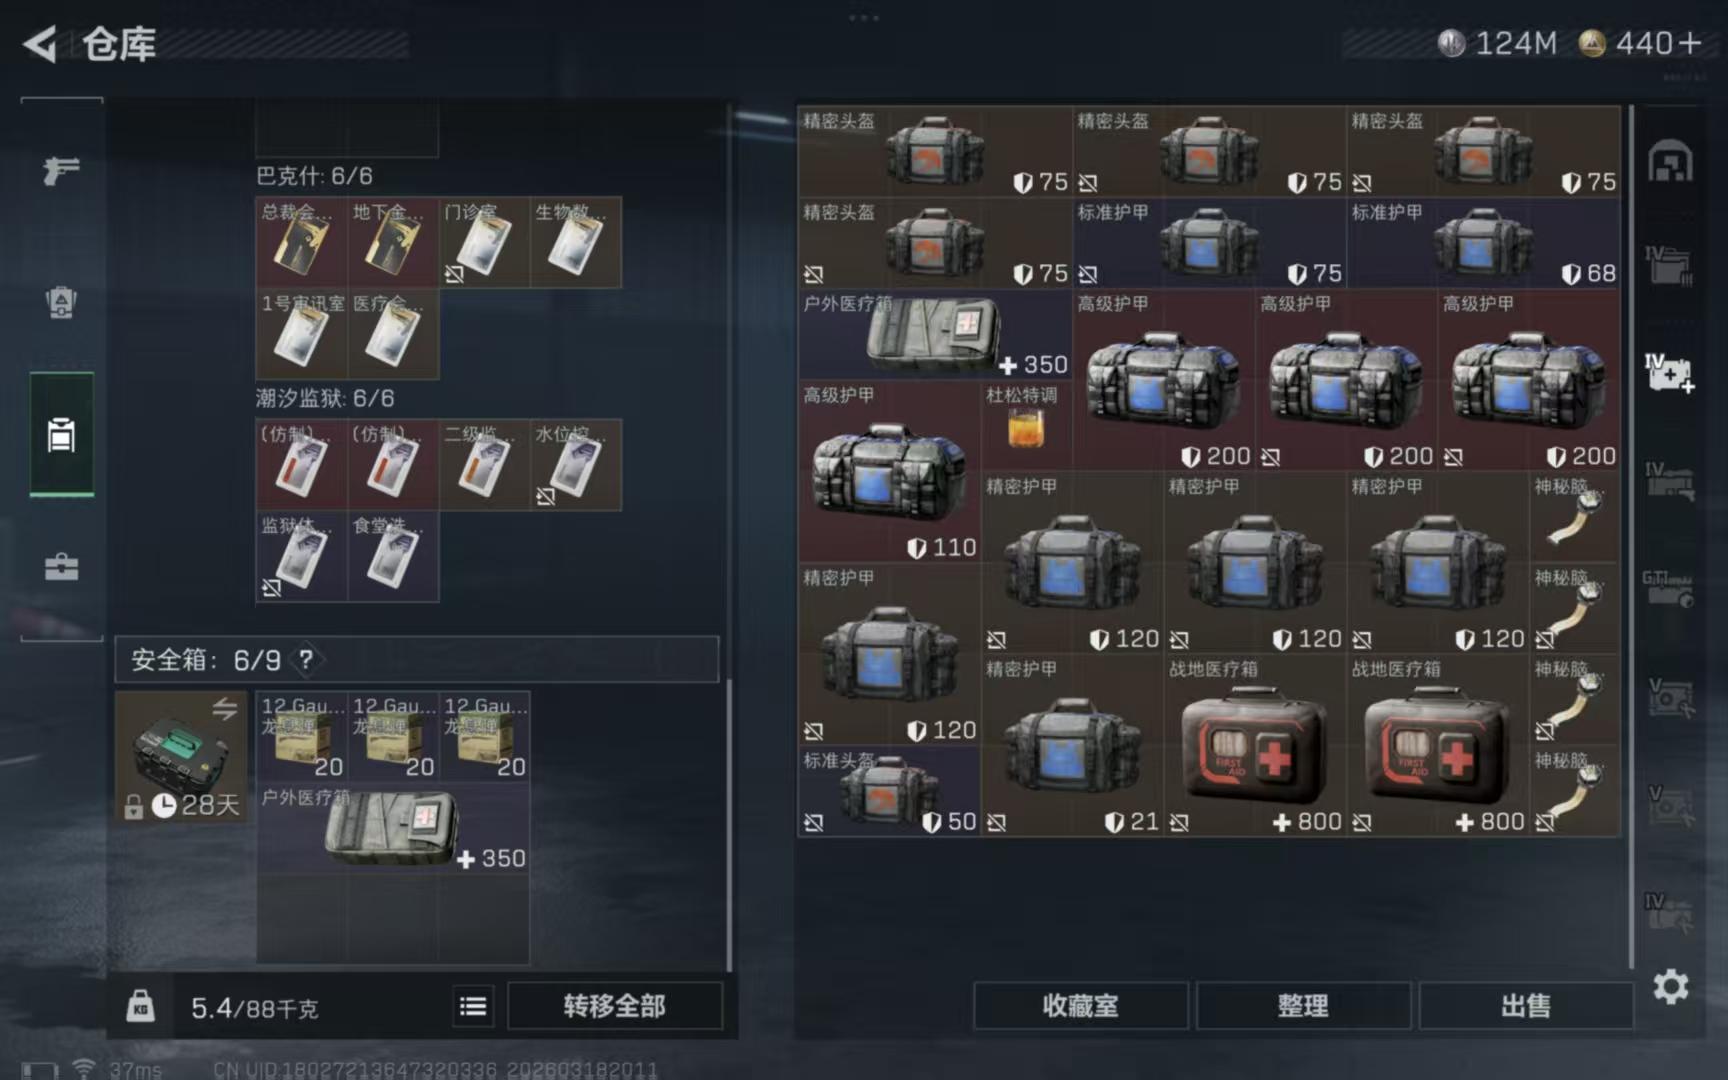This screenshot has width=1728, height=1080.
Task: Click the 巴克什: 6/6 header
Action: coord(314,176)
